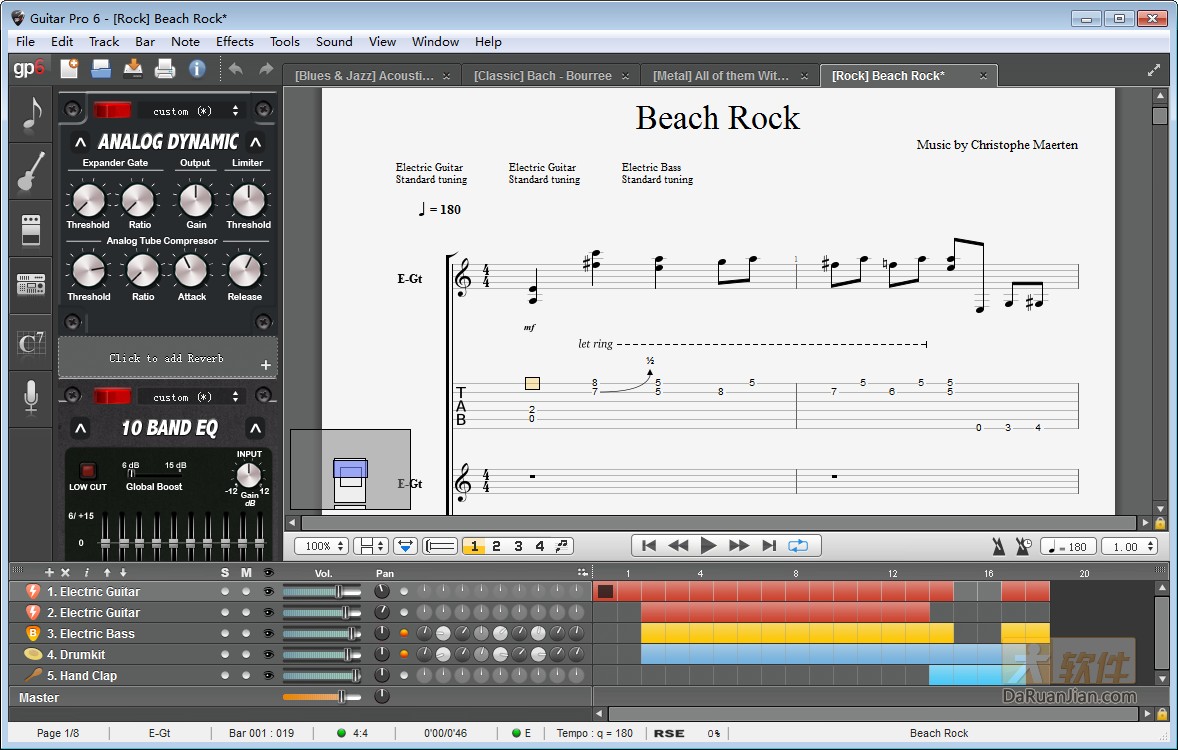Start playback with the Play button
Image resolution: width=1178 pixels, height=750 pixels.
click(708, 546)
